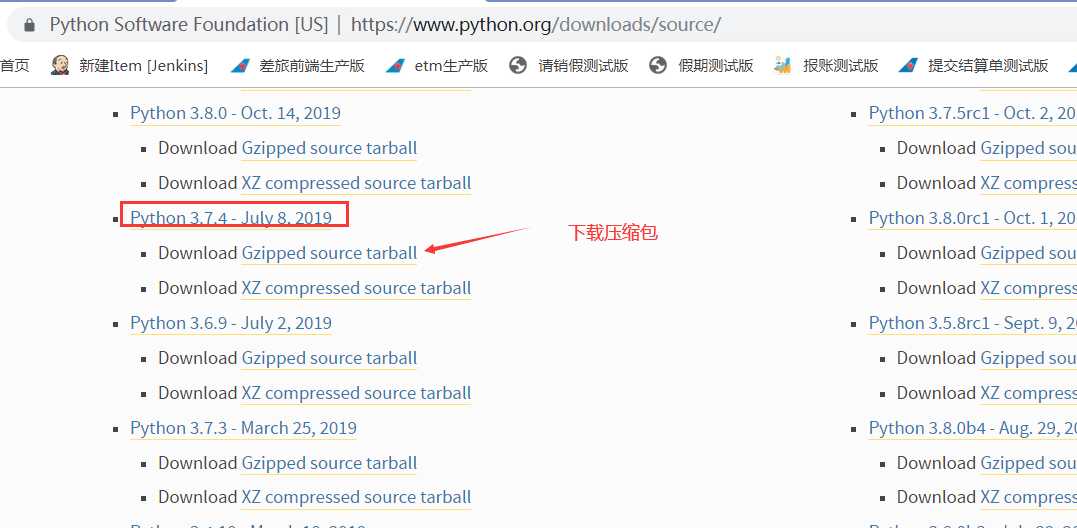The width and height of the screenshot is (1077, 528).
Task: Click the icon beside 提交结算单测试版
Action: [x=907, y=66]
